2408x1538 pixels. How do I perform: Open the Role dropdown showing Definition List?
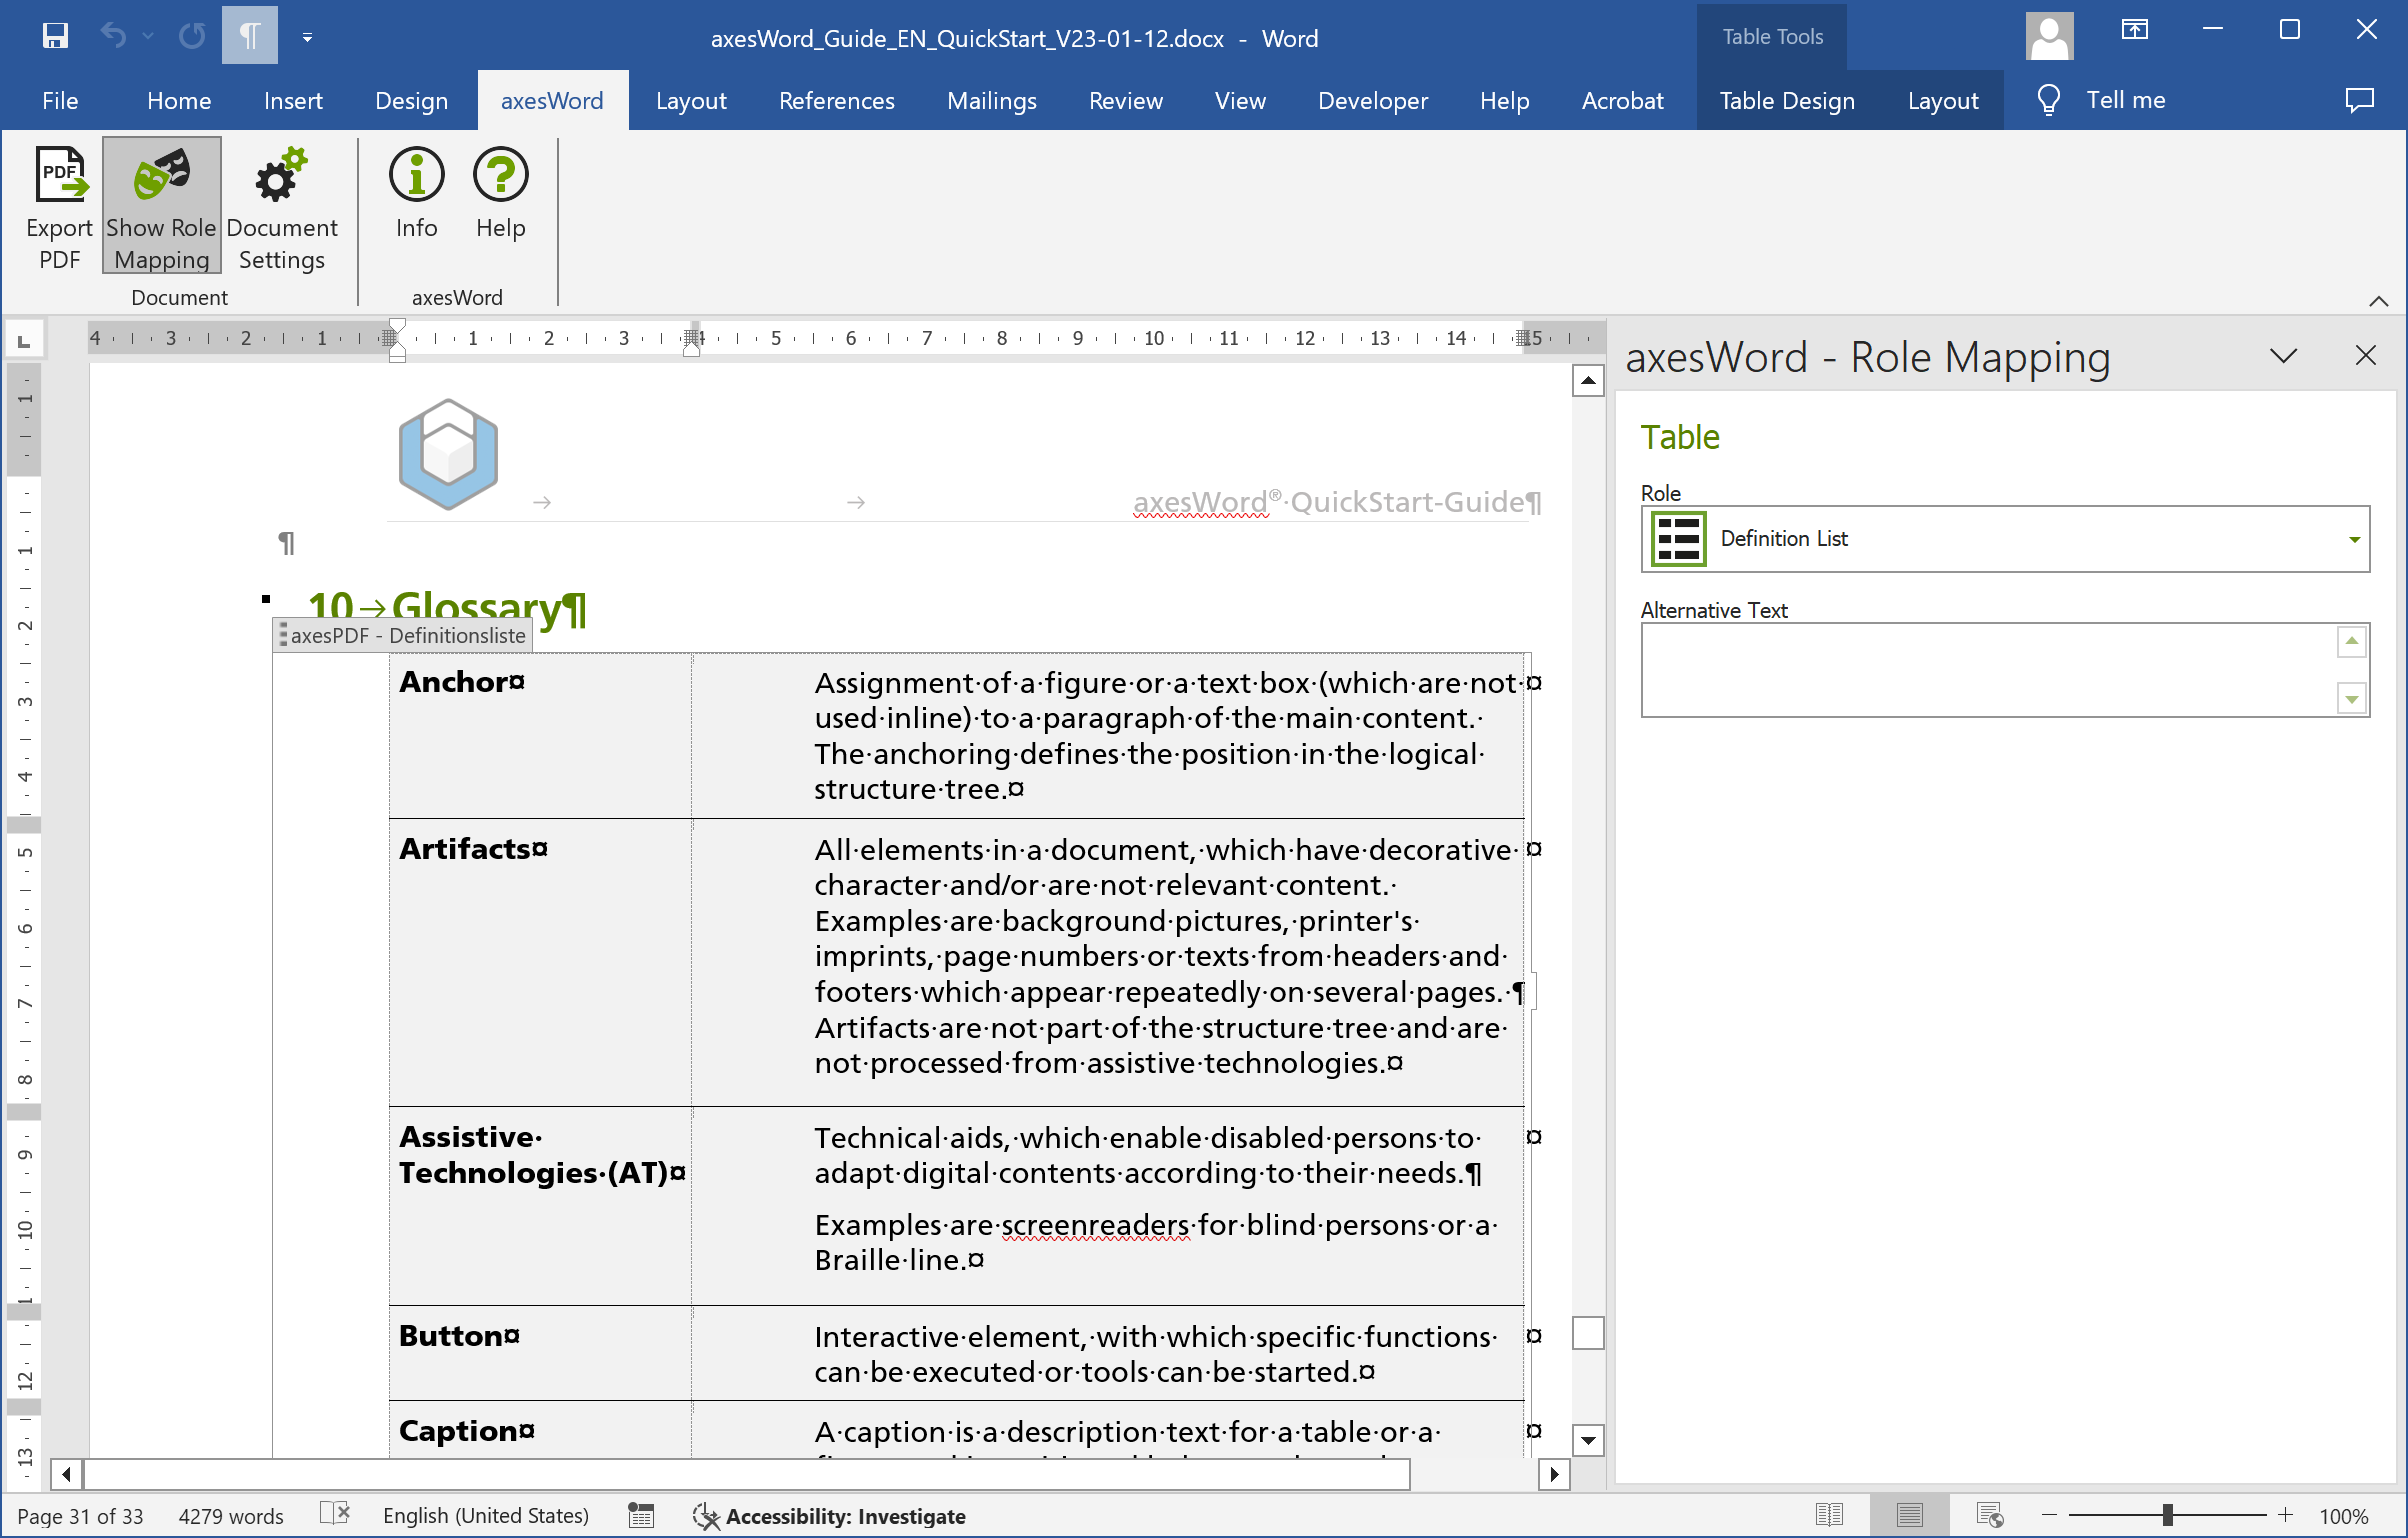[2005, 539]
